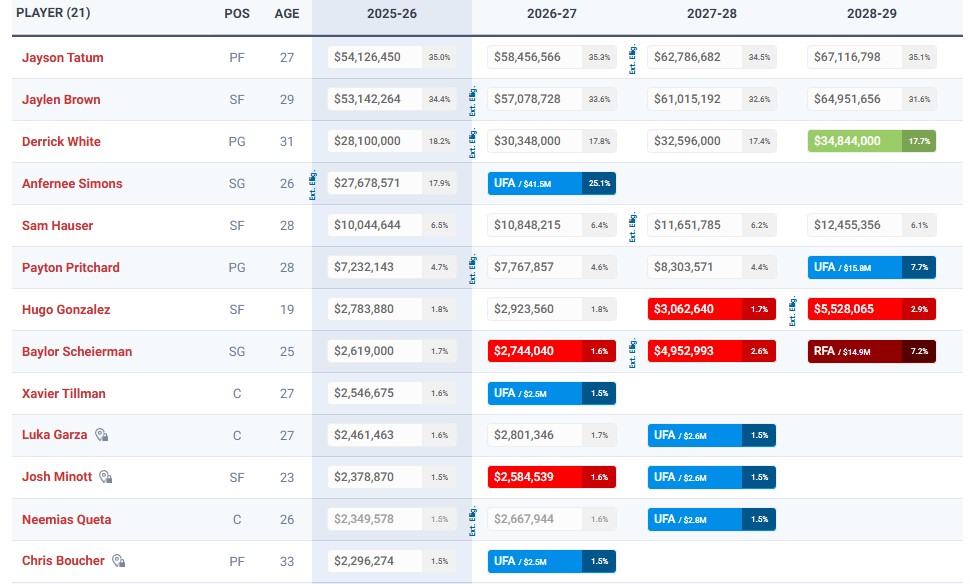
Task: Select Derrick White's green $34,844,000 salary cell
Action: pyautogui.click(x=868, y=141)
